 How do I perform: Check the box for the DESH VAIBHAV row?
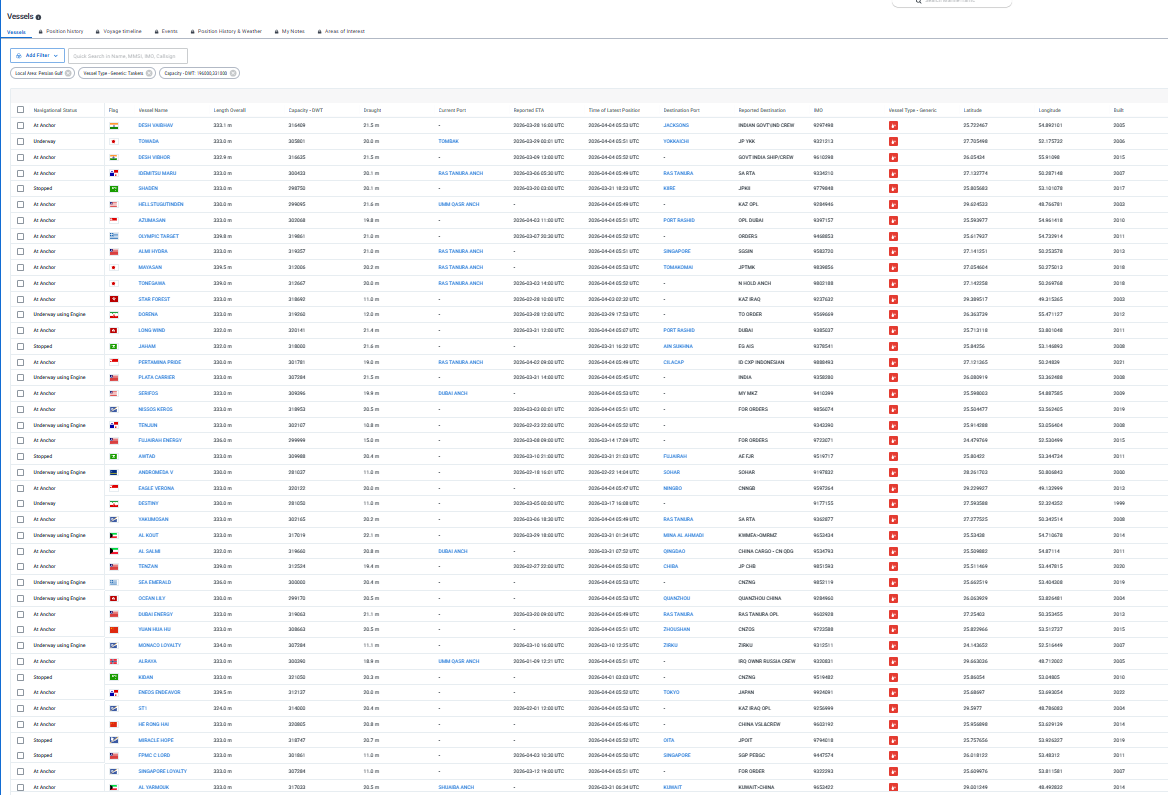pyautogui.click(x=20, y=126)
